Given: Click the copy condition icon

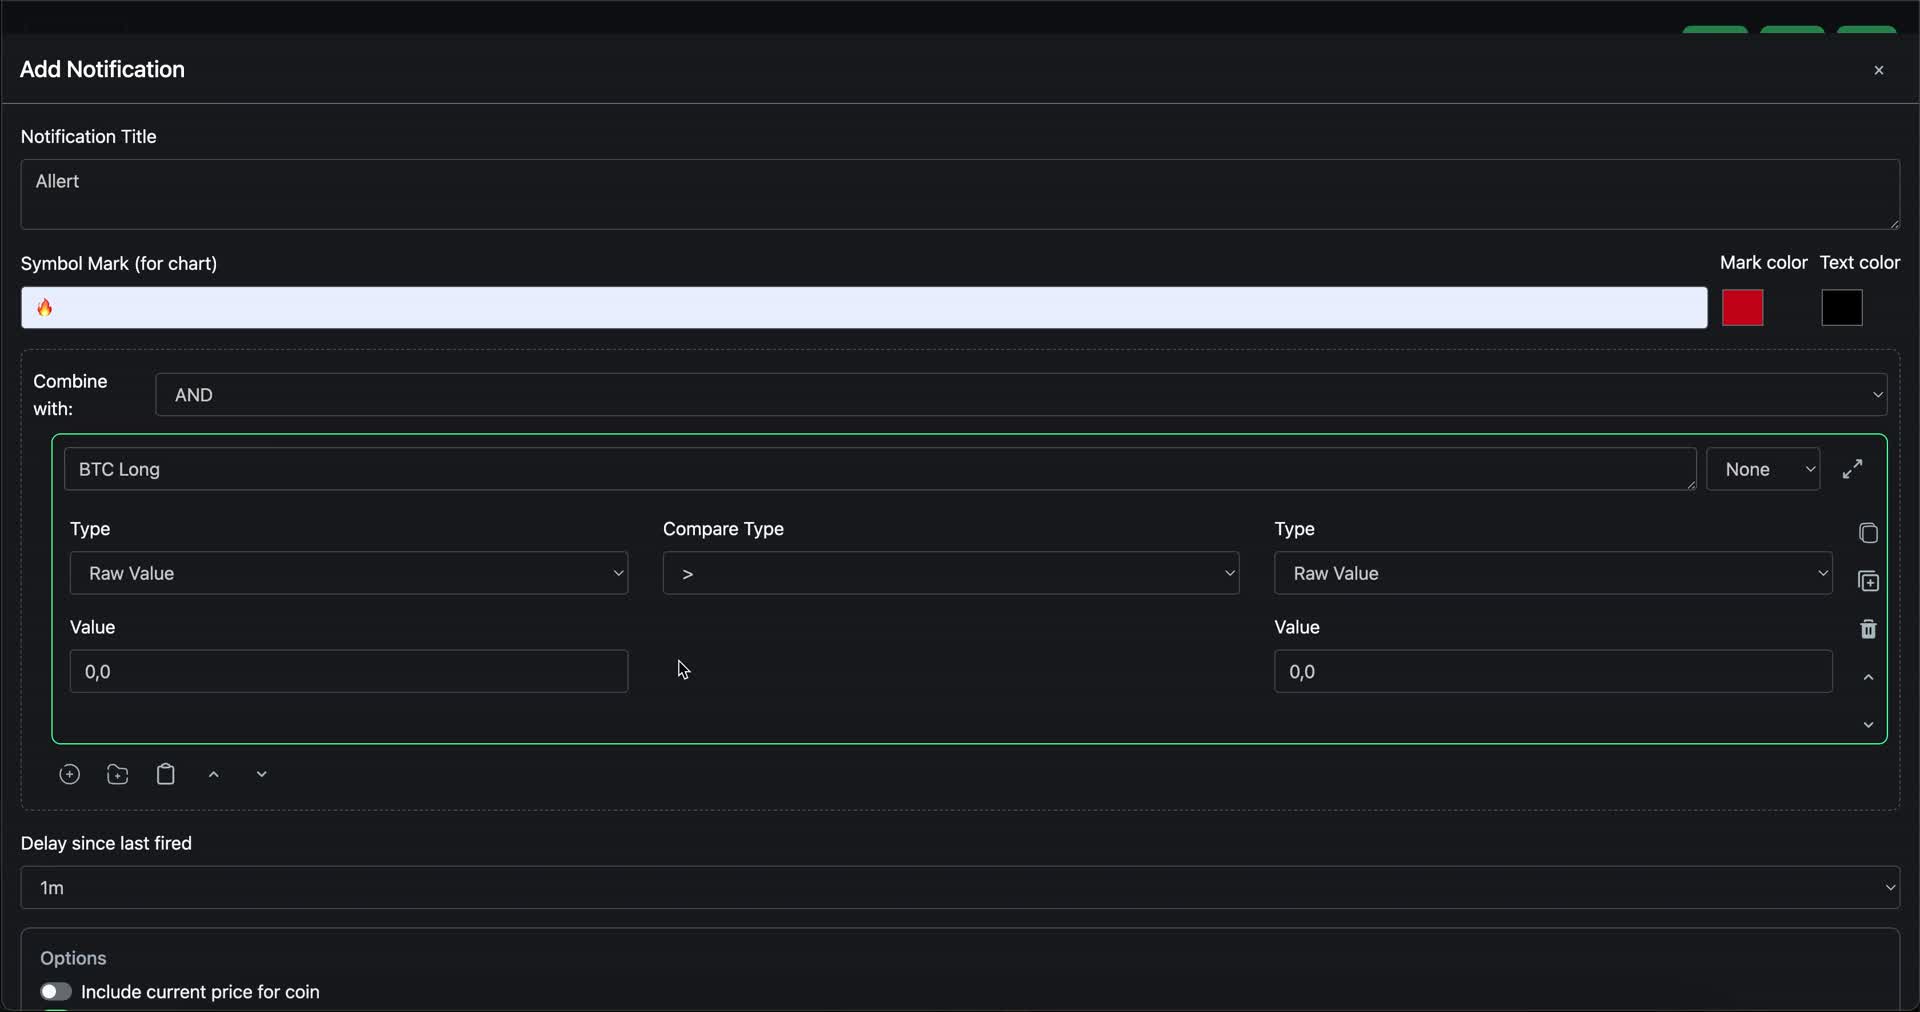Looking at the screenshot, I should 1868,533.
